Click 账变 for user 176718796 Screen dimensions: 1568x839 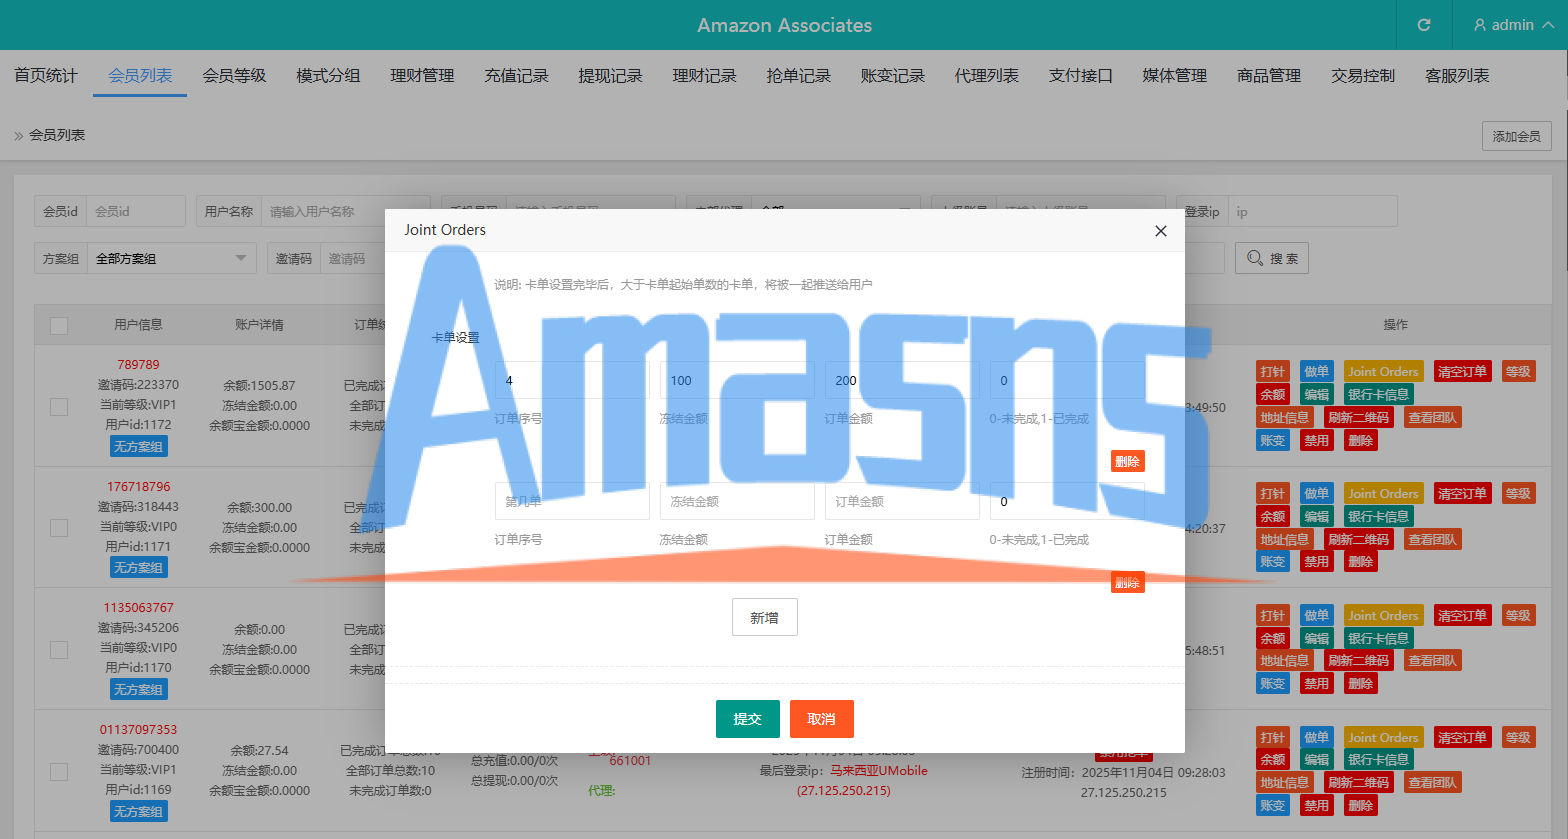click(1273, 562)
